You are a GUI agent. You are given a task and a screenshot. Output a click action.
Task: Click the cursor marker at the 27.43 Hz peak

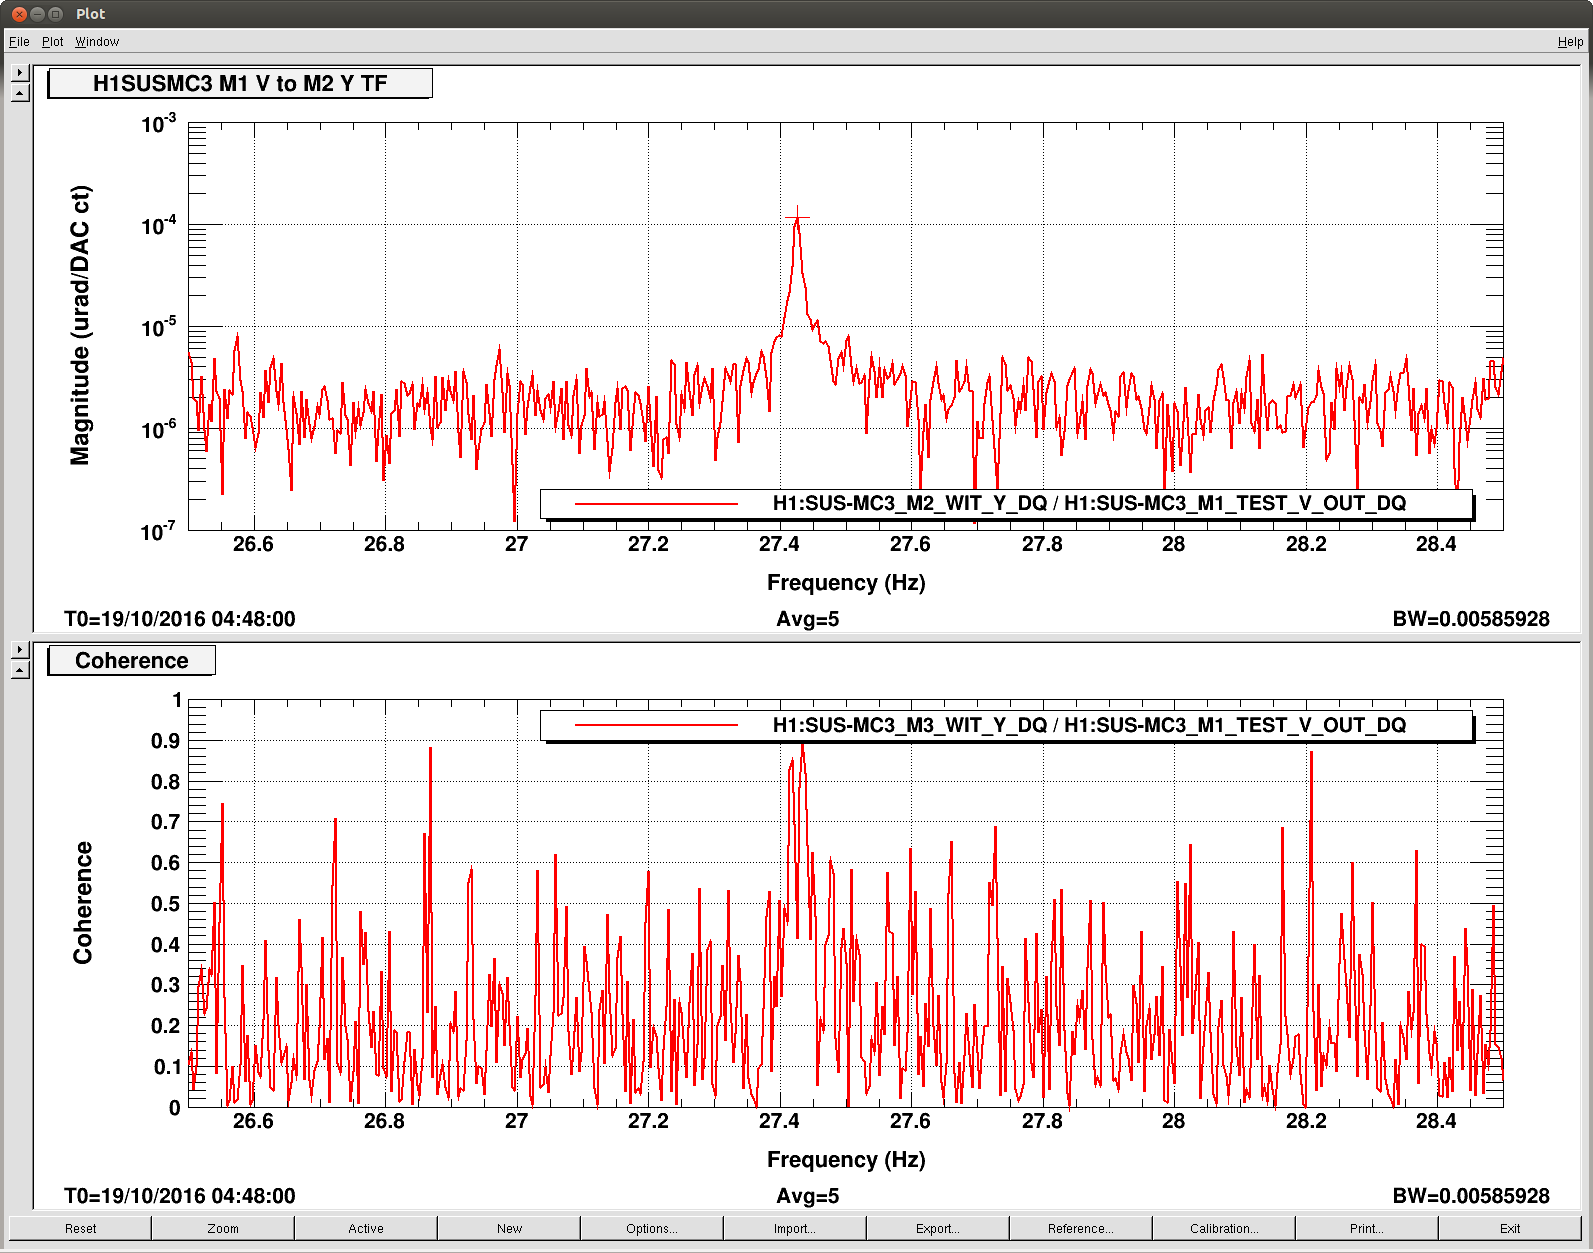point(797,217)
